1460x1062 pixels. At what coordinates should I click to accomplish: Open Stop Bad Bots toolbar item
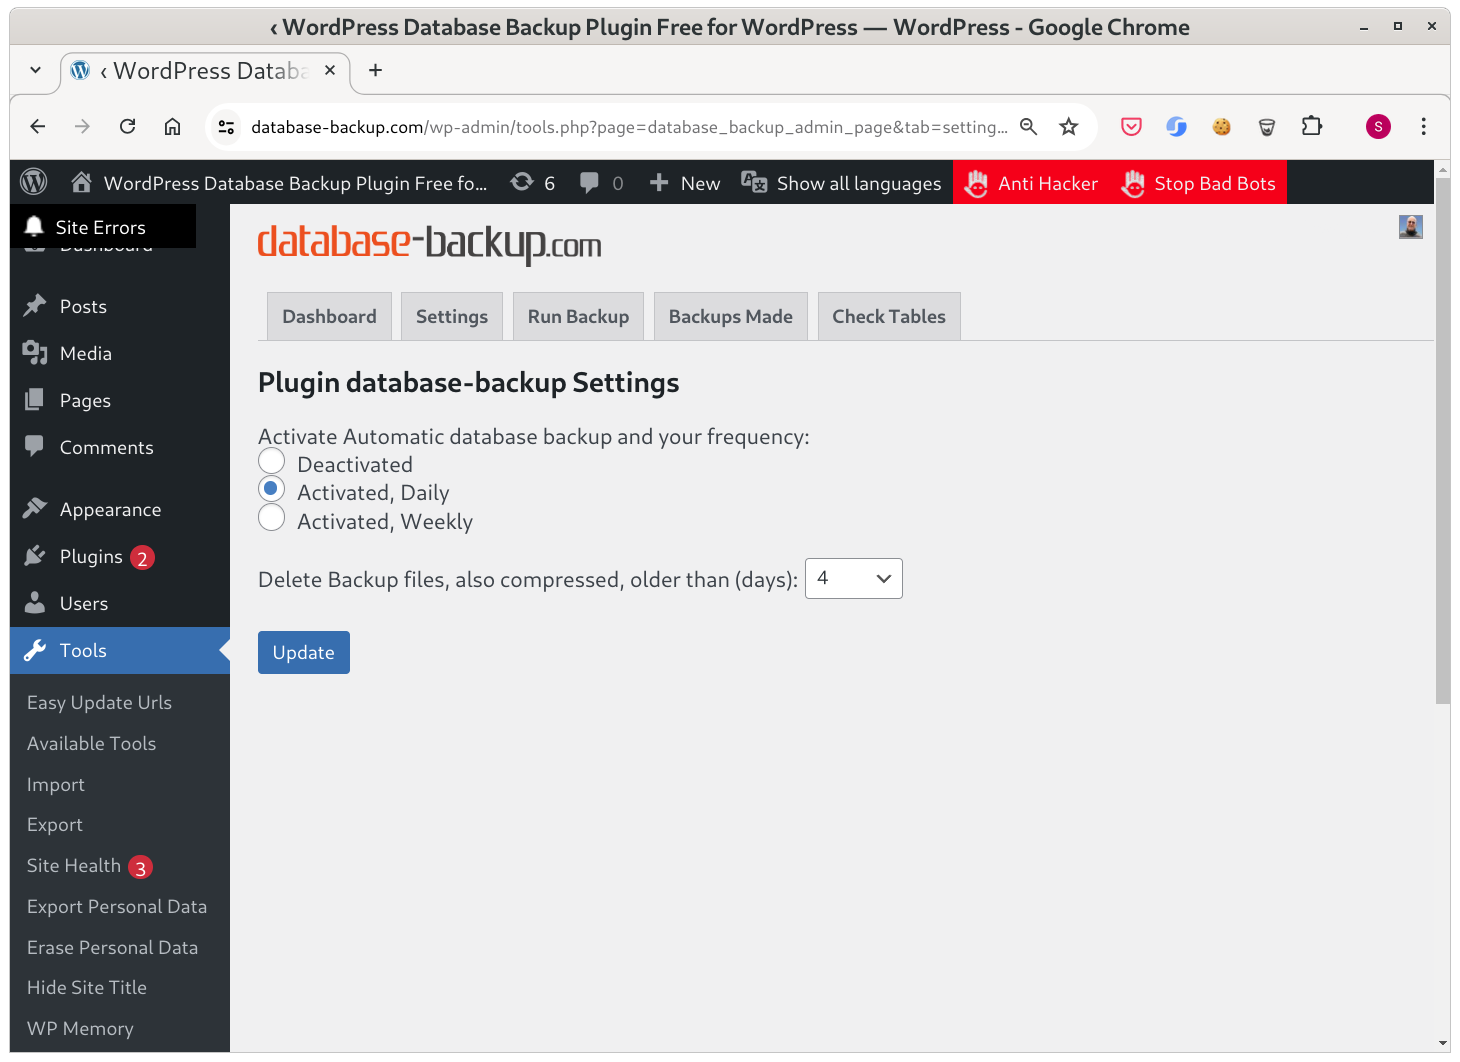click(x=1198, y=183)
